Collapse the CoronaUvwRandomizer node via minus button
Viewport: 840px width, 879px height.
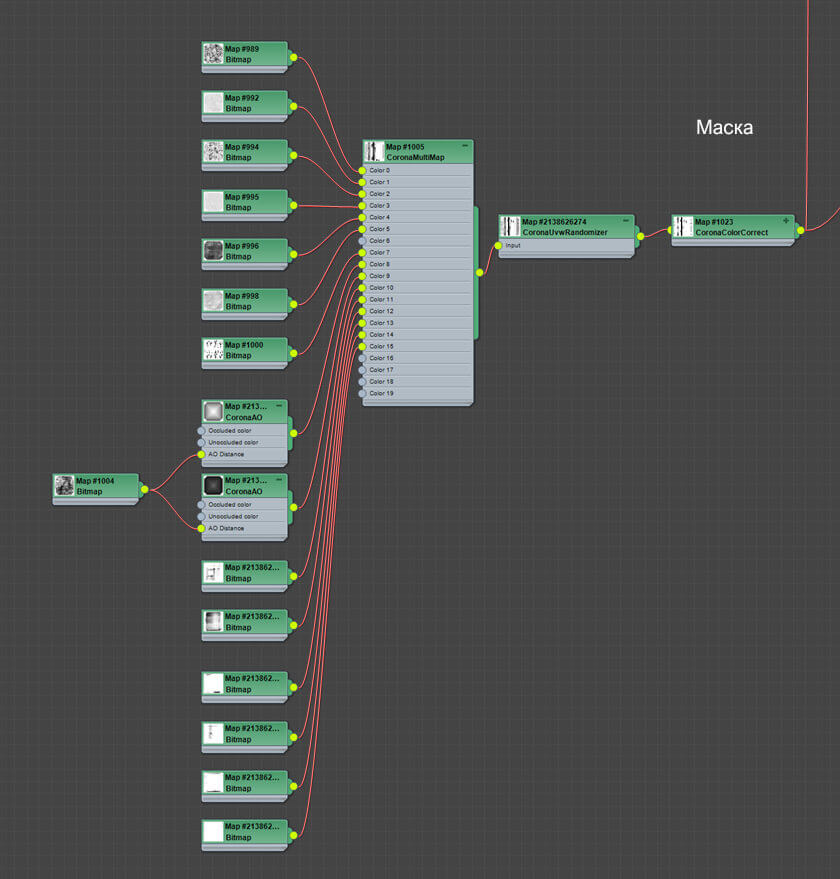point(628,222)
